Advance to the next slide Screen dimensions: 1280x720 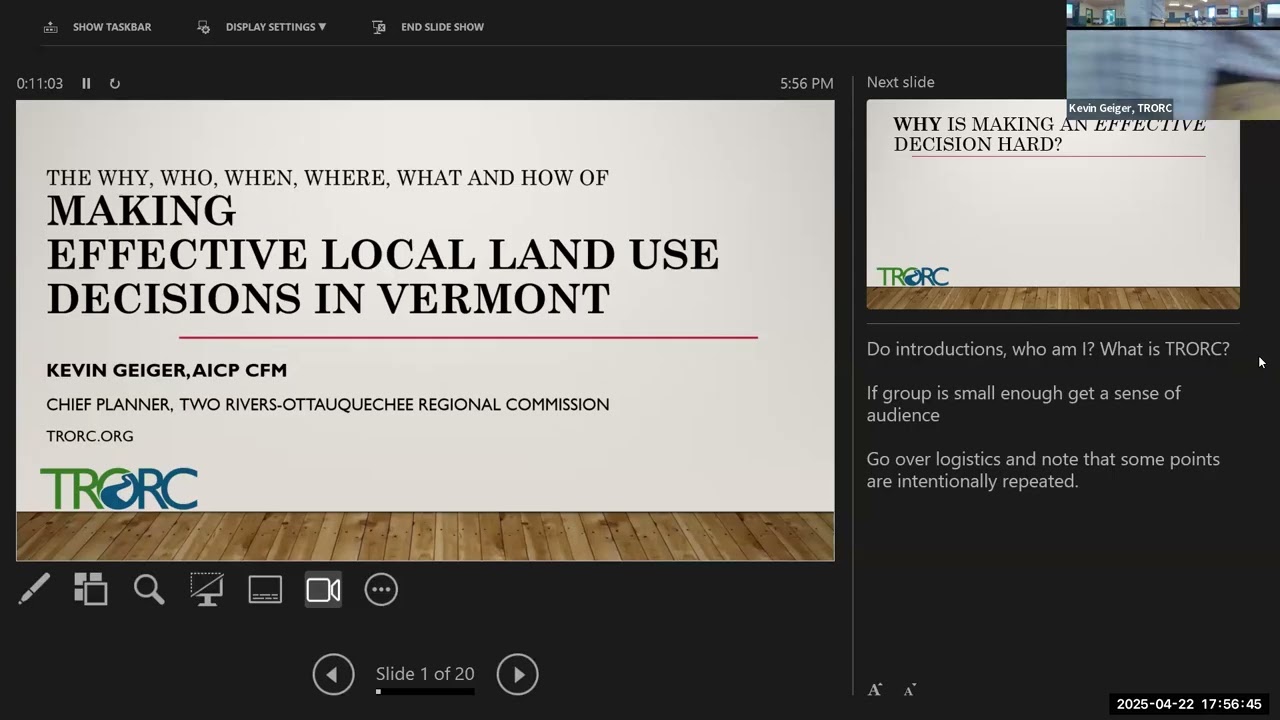(x=518, y=675)
